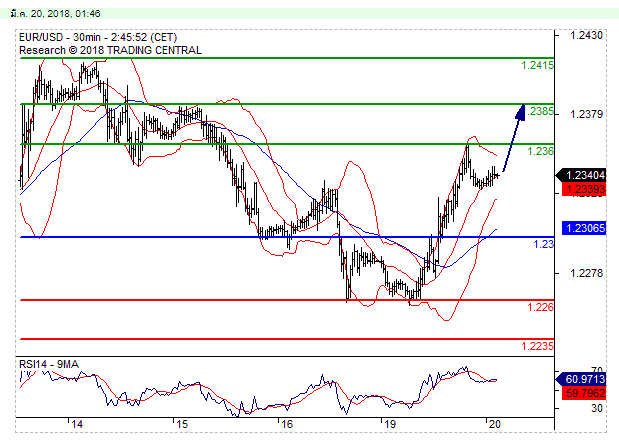Click the date axis label 14
This screenshot has height=441, width=619.
[x=77, y=424]
